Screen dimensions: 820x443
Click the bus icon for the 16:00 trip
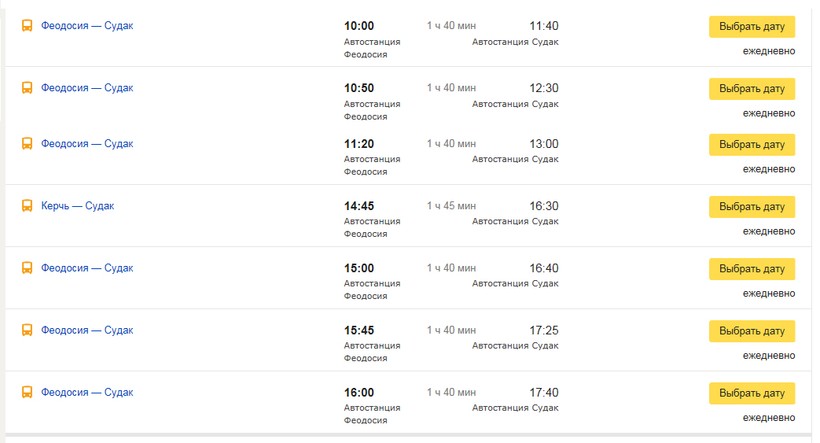pos(27,392)
